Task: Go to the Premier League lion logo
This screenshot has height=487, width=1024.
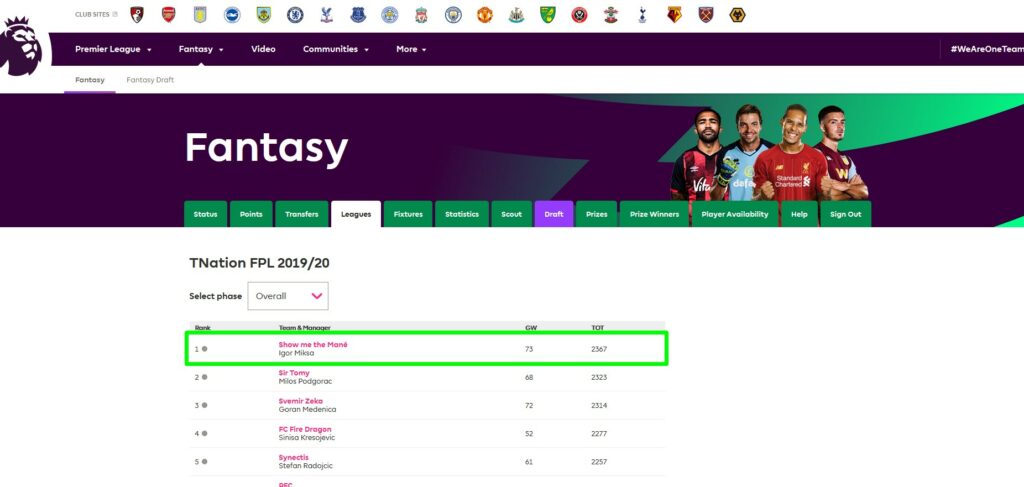Action: [x=21, y=46]
